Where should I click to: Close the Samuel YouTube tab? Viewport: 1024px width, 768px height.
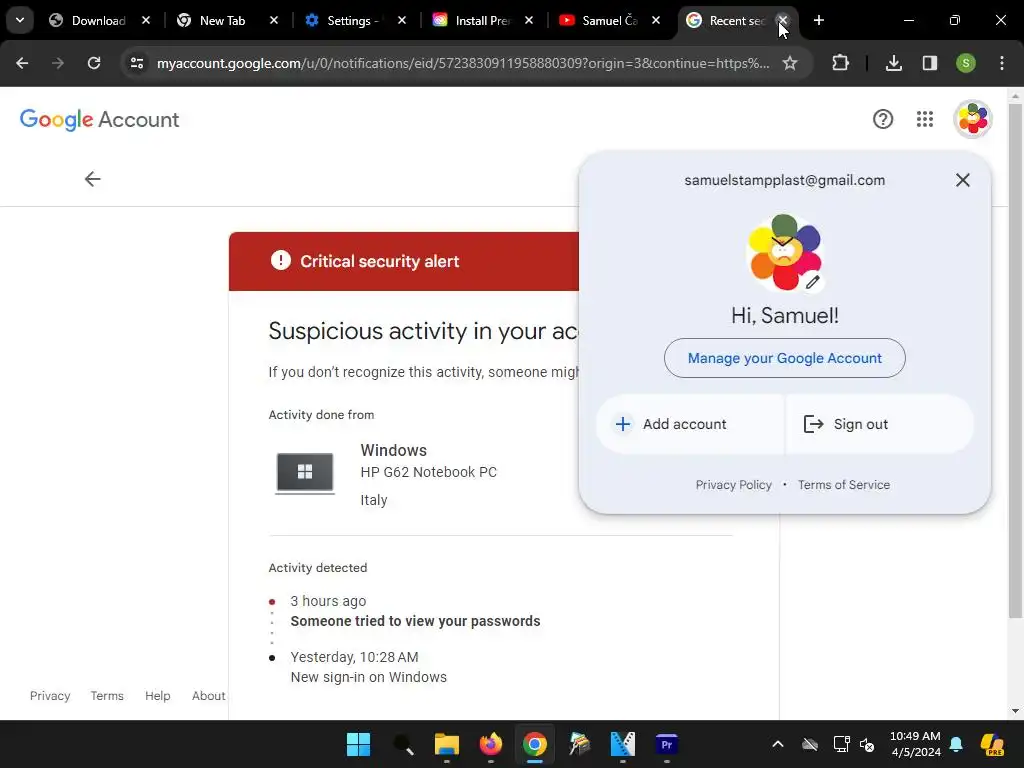656,20
